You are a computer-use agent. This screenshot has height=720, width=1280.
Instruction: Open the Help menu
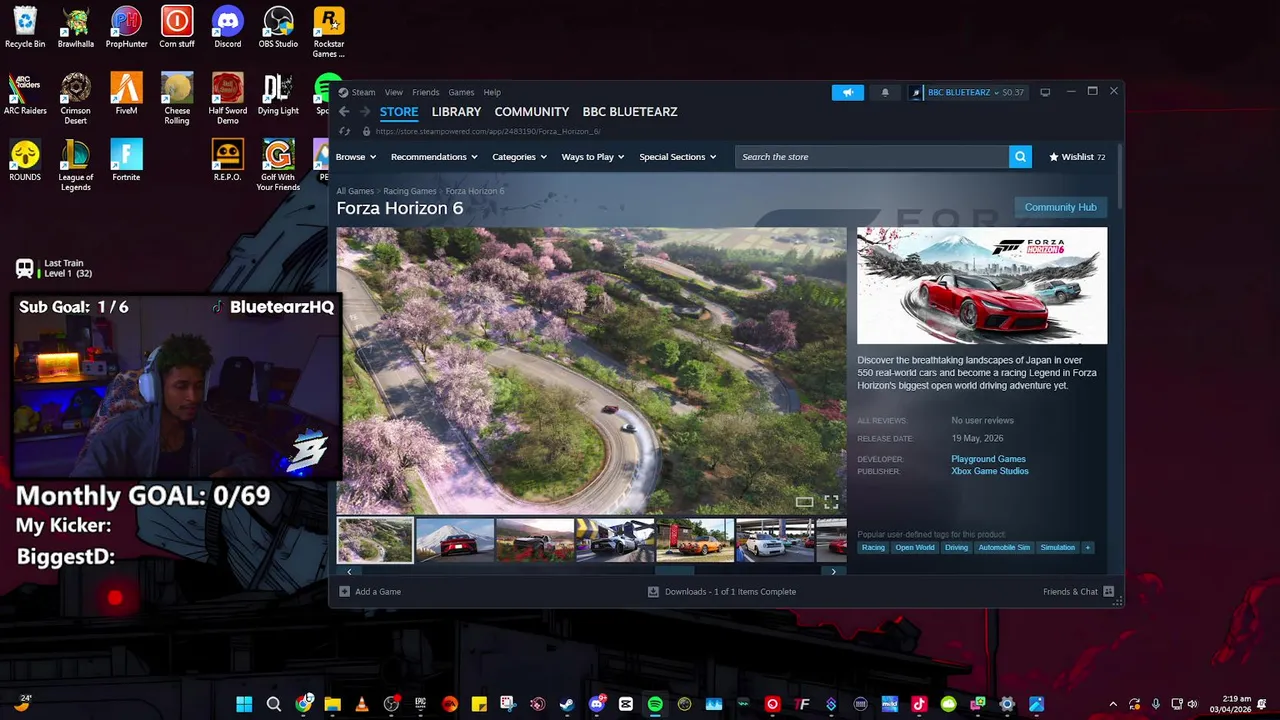tap(492, 92)
